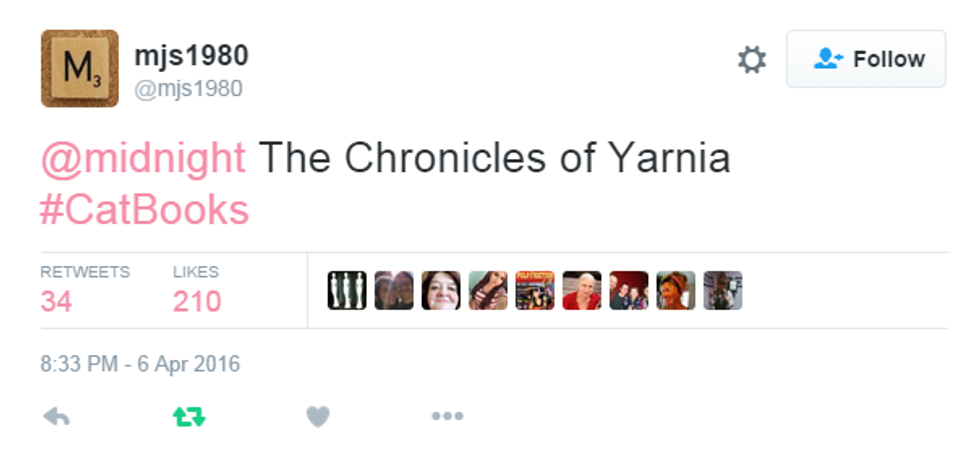Click the reply arrow icon
The image size is (980, 468).
(57, 417)
